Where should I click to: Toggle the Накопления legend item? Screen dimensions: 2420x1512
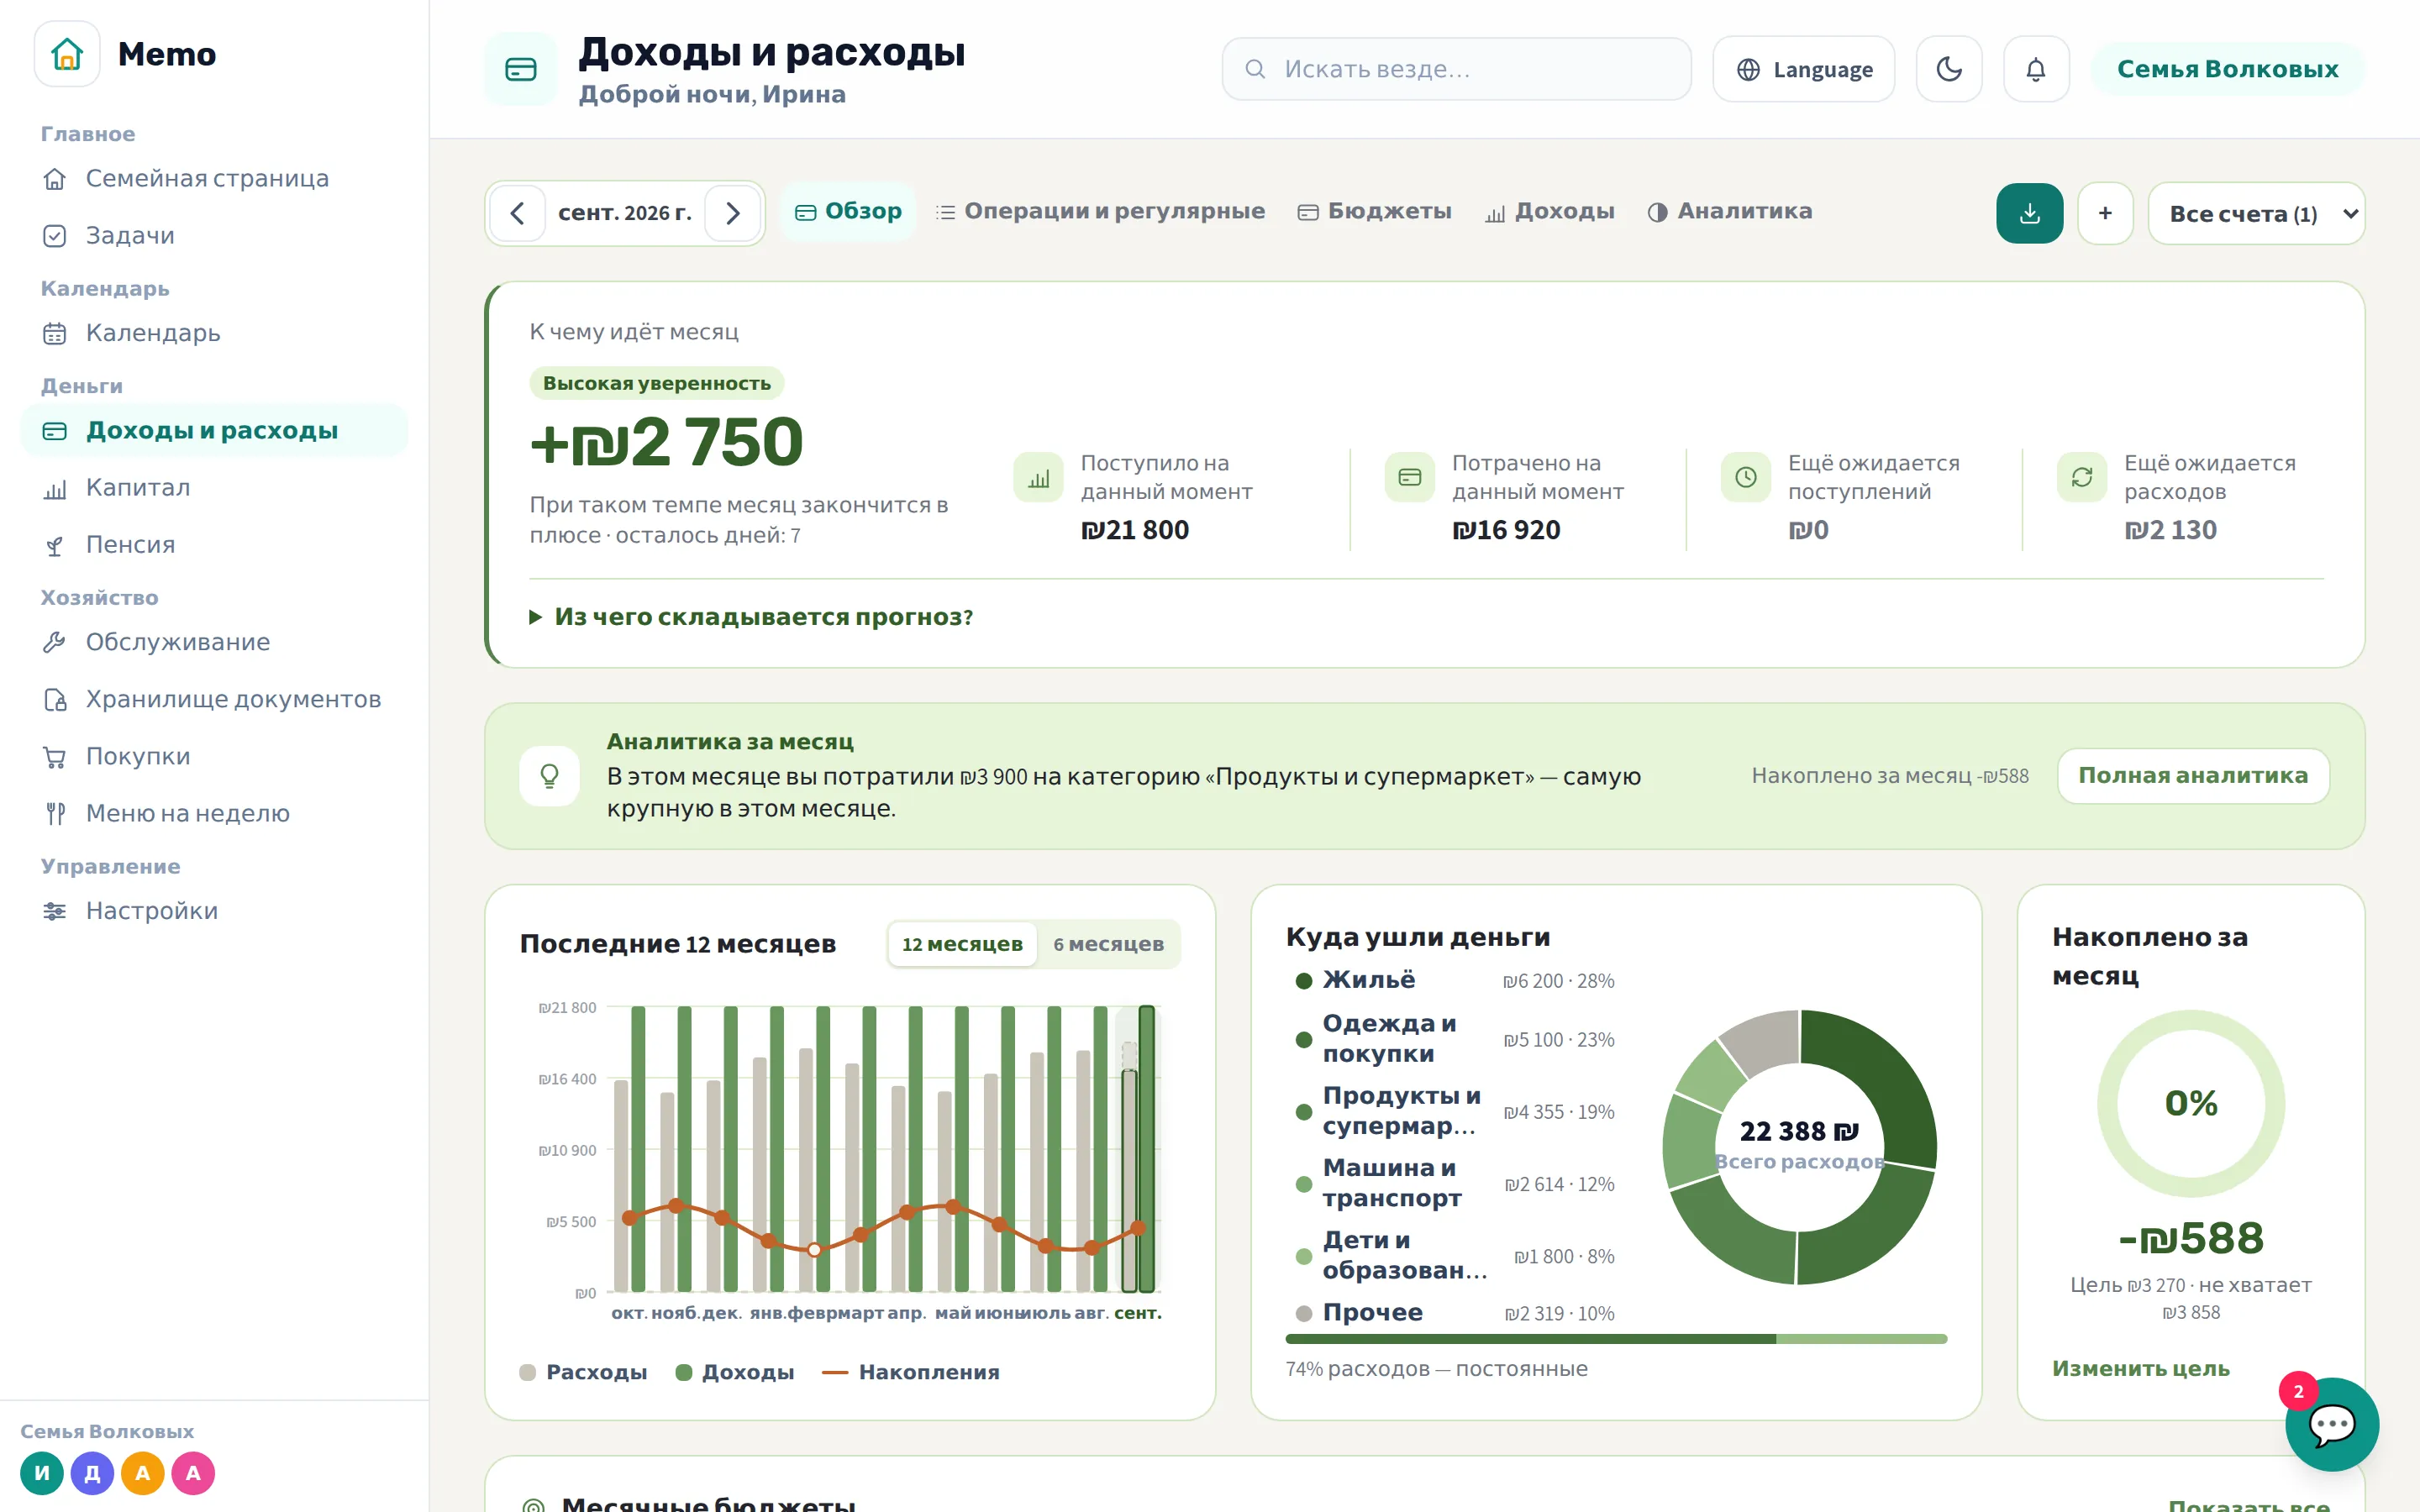[x=910, y=1372]
